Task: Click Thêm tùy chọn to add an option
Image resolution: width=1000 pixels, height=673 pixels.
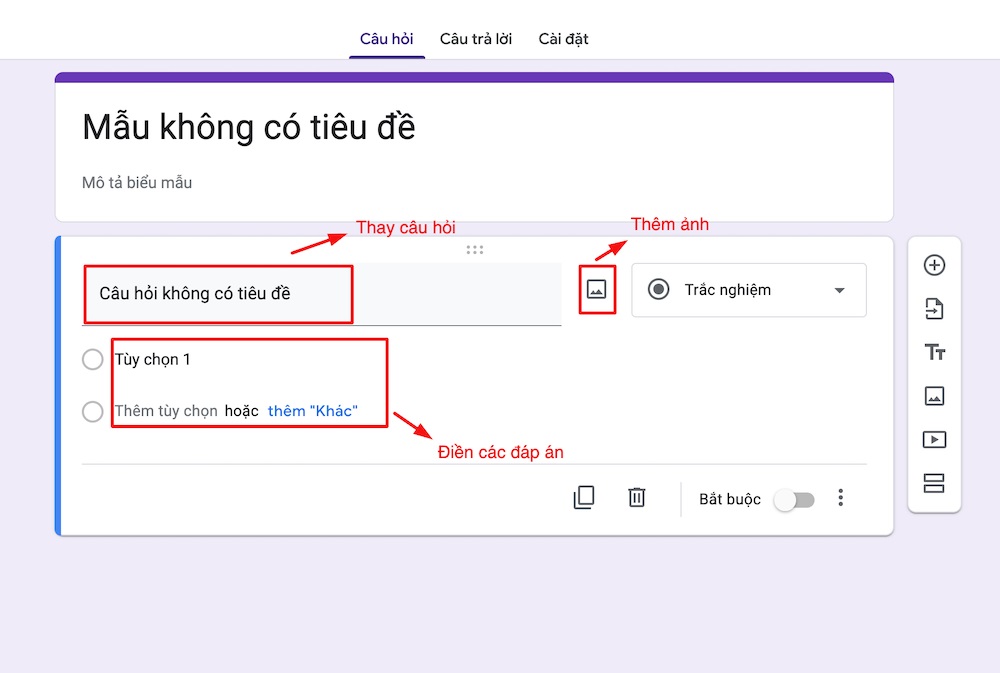Action: (x=167, y=411)
